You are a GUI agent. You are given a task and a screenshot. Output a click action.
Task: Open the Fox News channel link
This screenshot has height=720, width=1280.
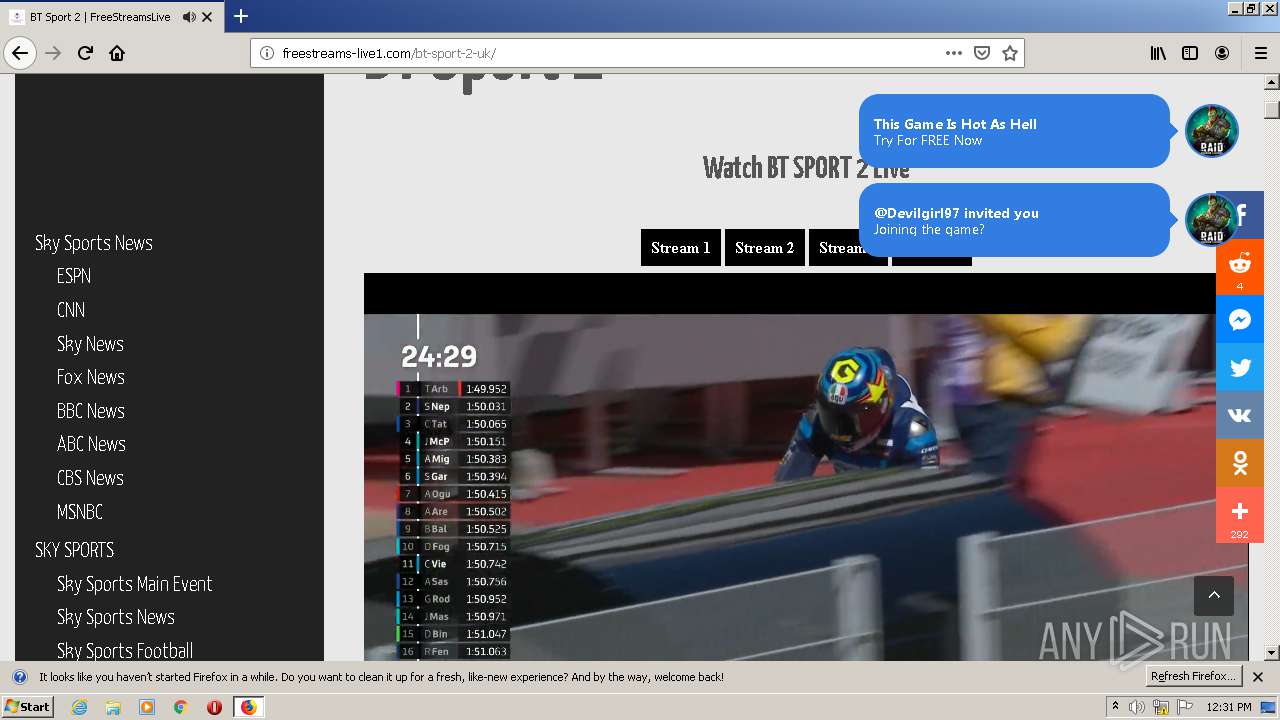pyautogui.click(x=91, y=377)
